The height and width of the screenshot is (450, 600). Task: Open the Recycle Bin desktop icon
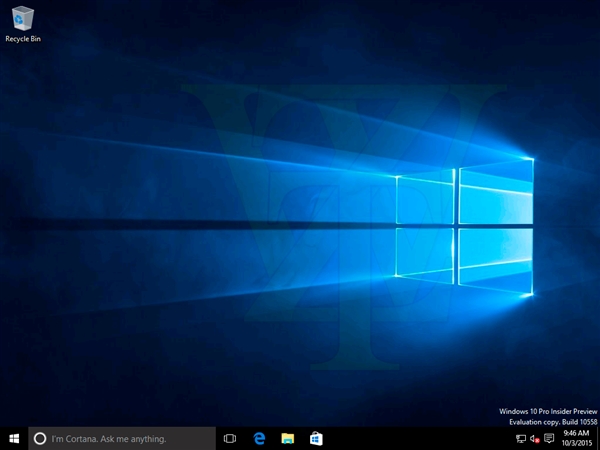(x=22, y=18)
